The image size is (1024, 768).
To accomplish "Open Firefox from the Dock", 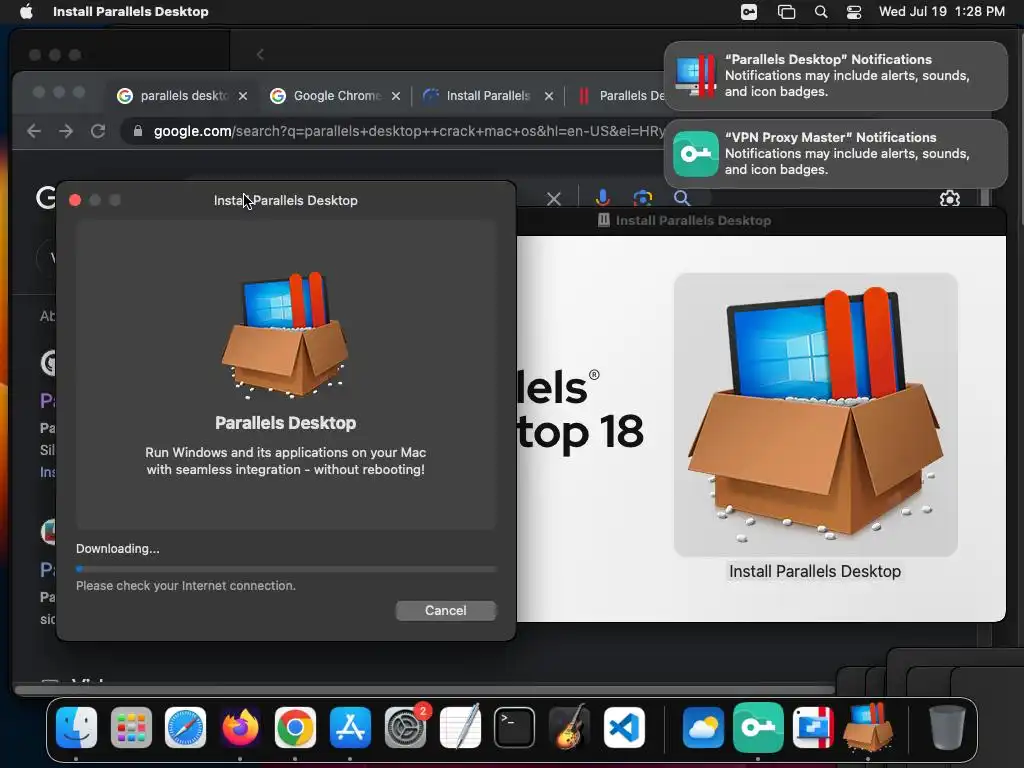I will point(240,728).
